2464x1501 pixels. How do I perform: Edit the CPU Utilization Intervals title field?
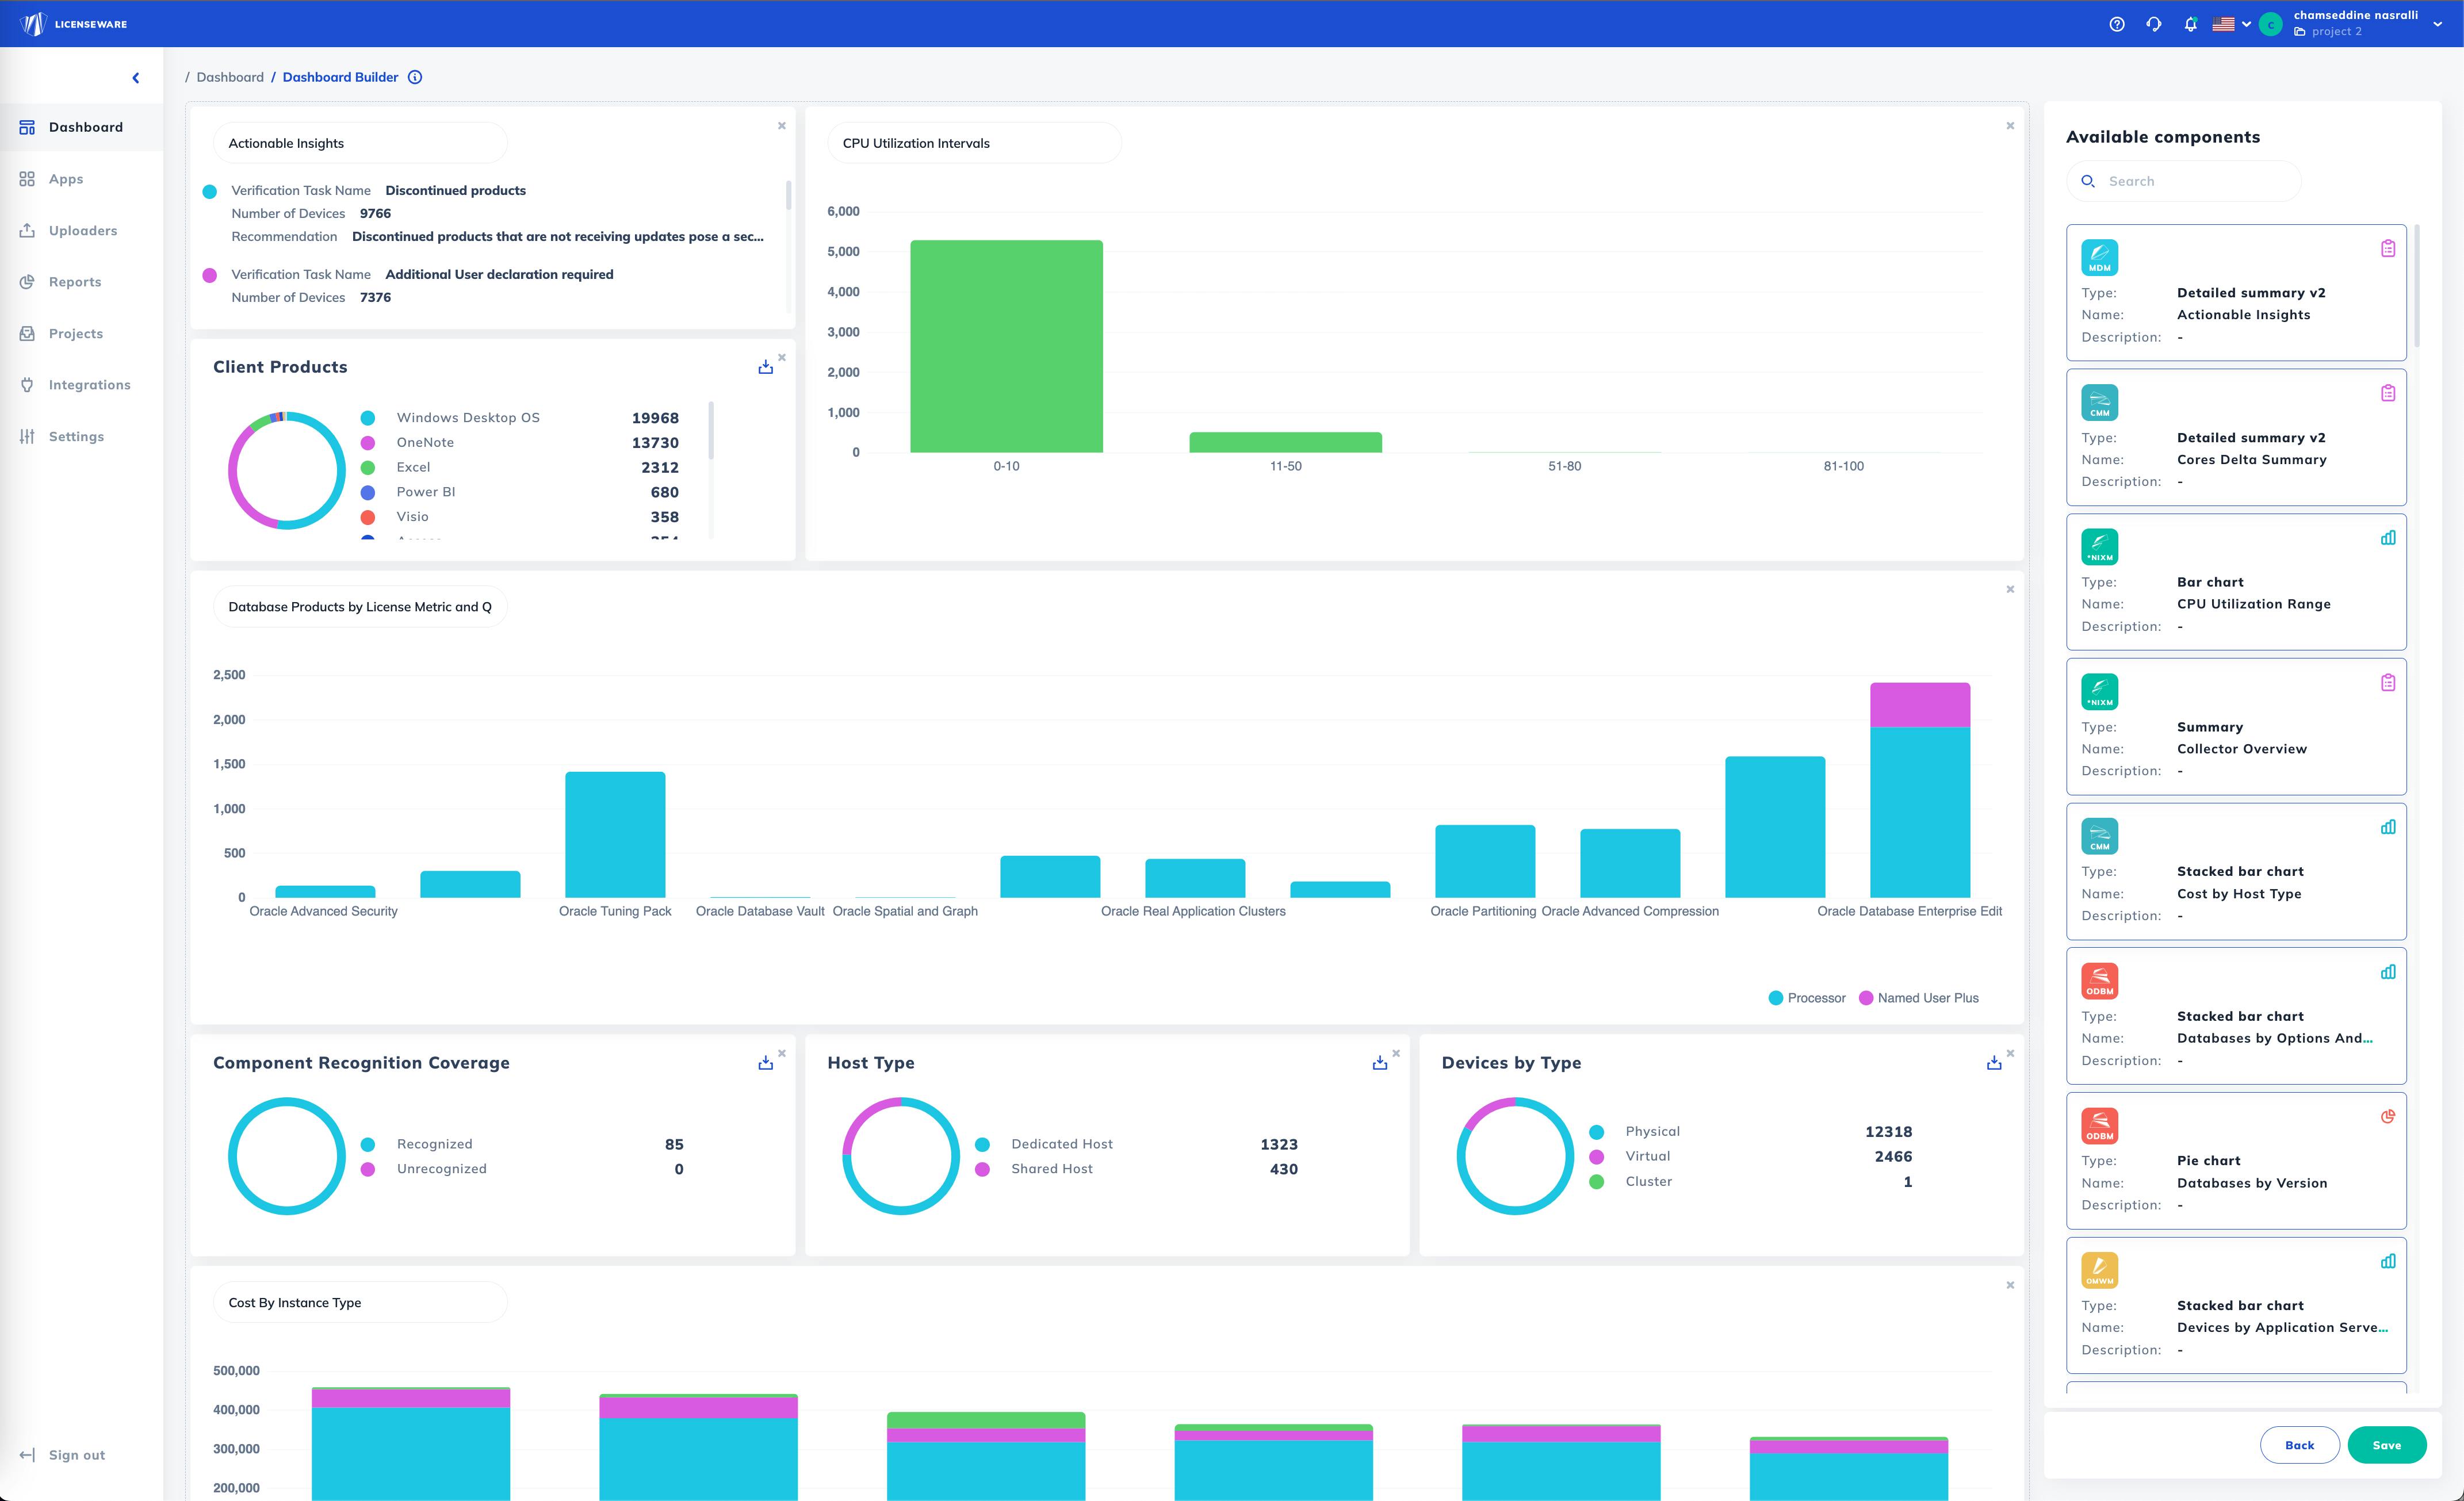[x=974, y=143]
